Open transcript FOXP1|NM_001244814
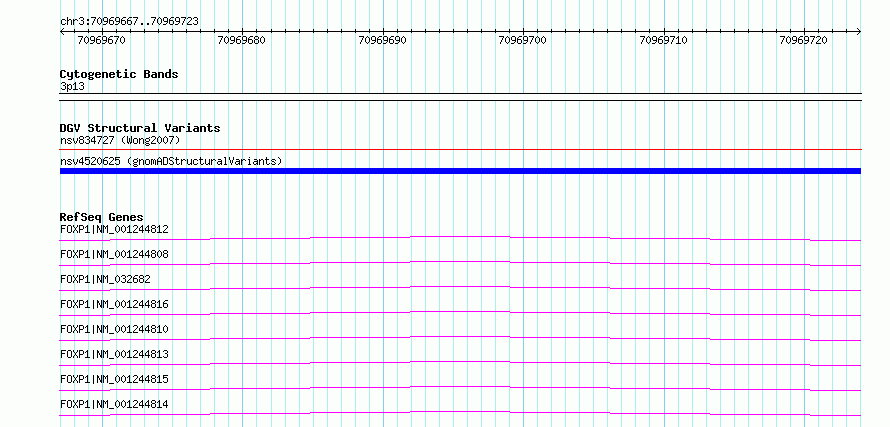 [x=114, y=404]
